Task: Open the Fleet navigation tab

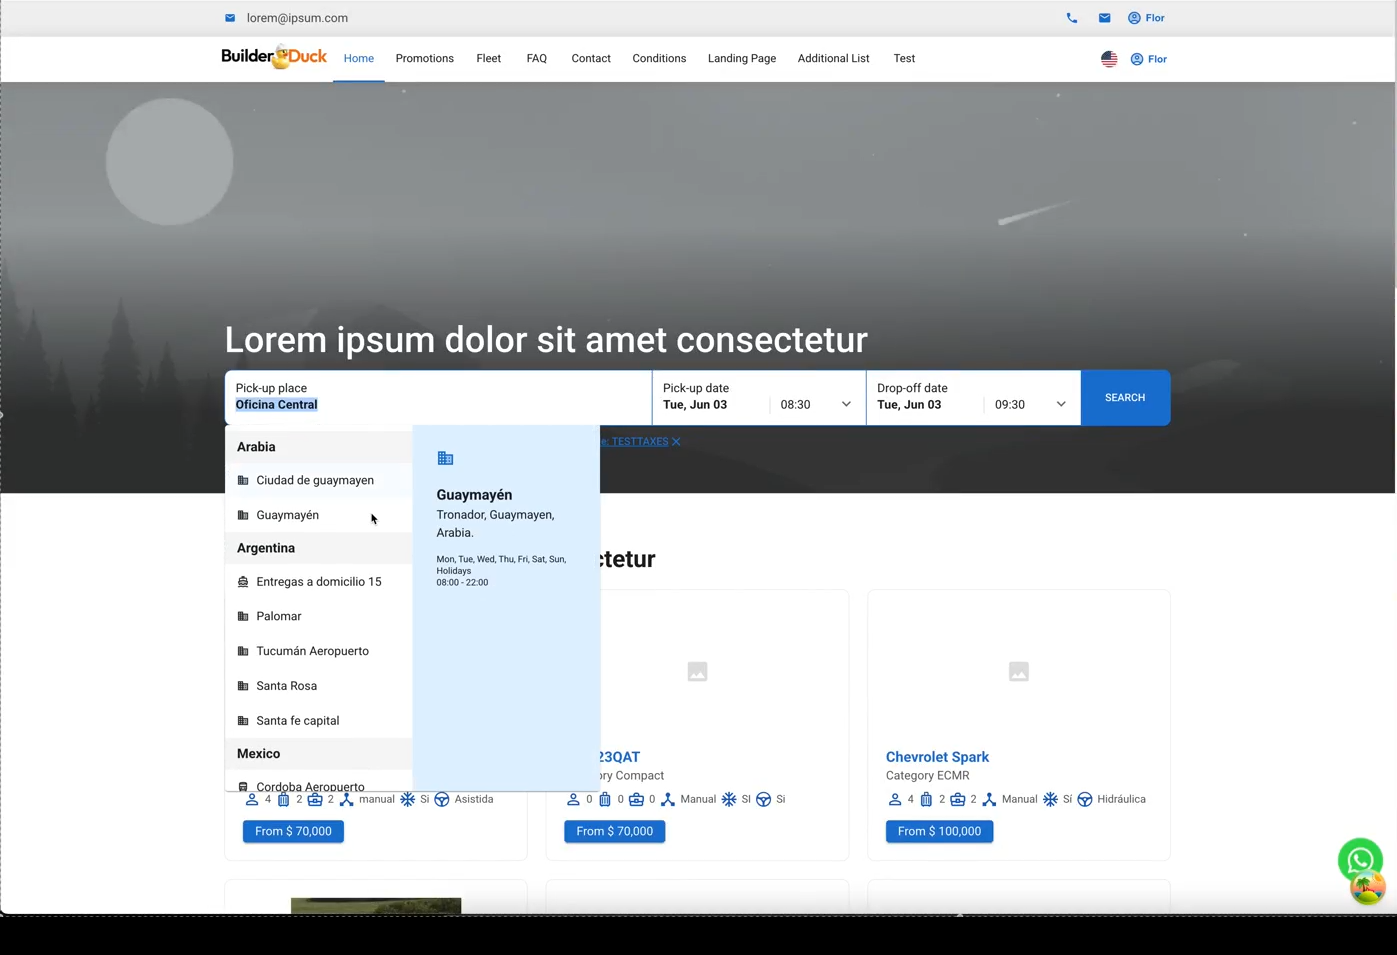Action: [x=488, y=59]
